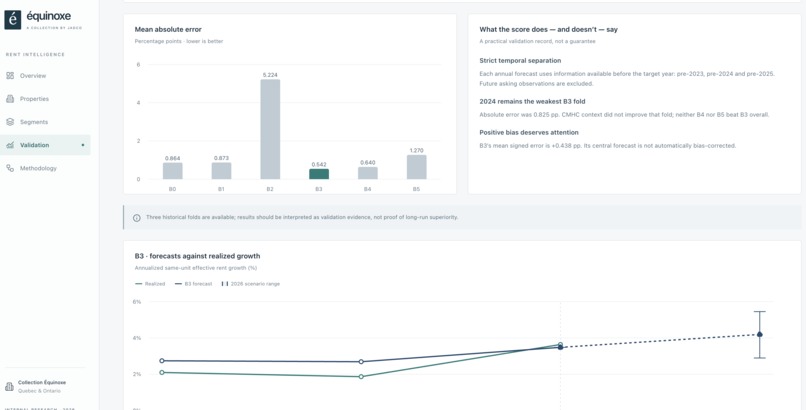This screenshot has height=410, width=806.
Task: Click the 2026 forecast point with error bar
Action: [759, 334]
